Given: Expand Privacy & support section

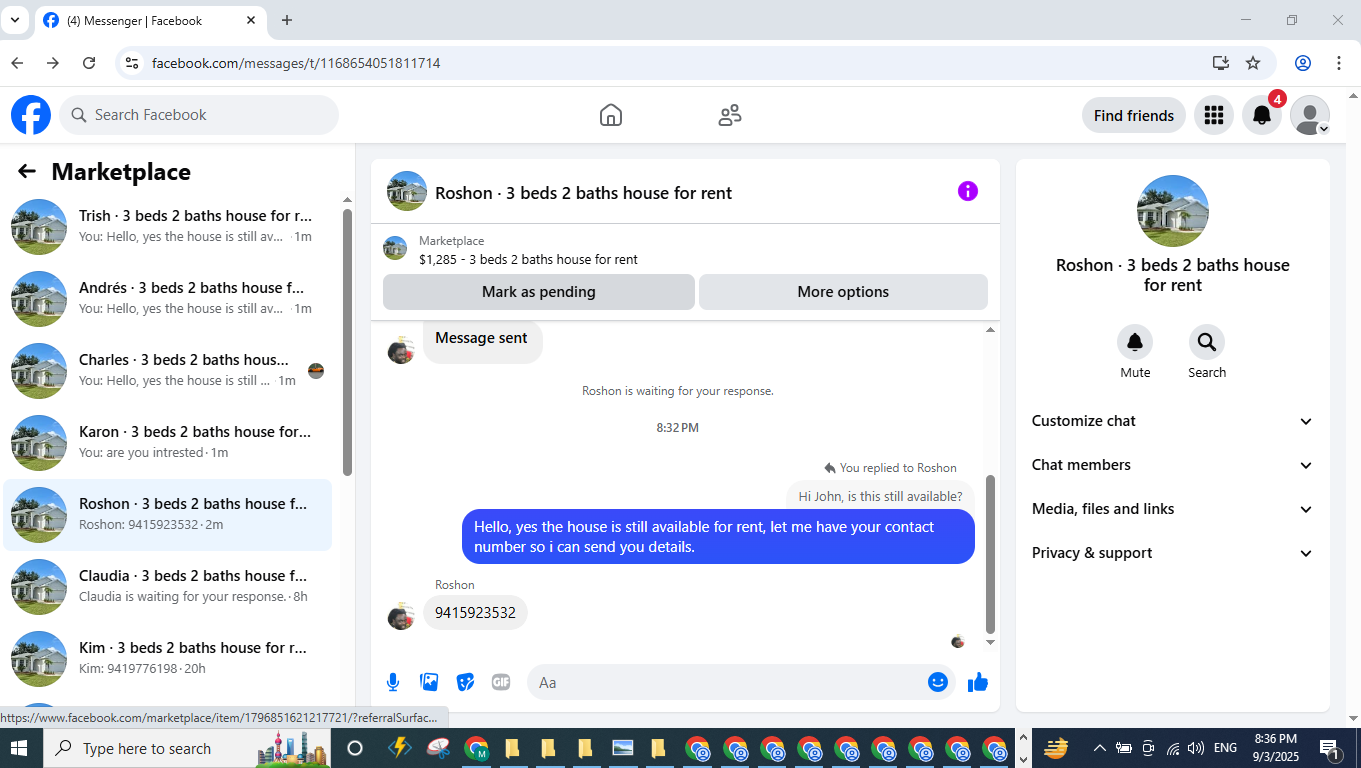Looking at the screenshot, I should coord(1172,553).
